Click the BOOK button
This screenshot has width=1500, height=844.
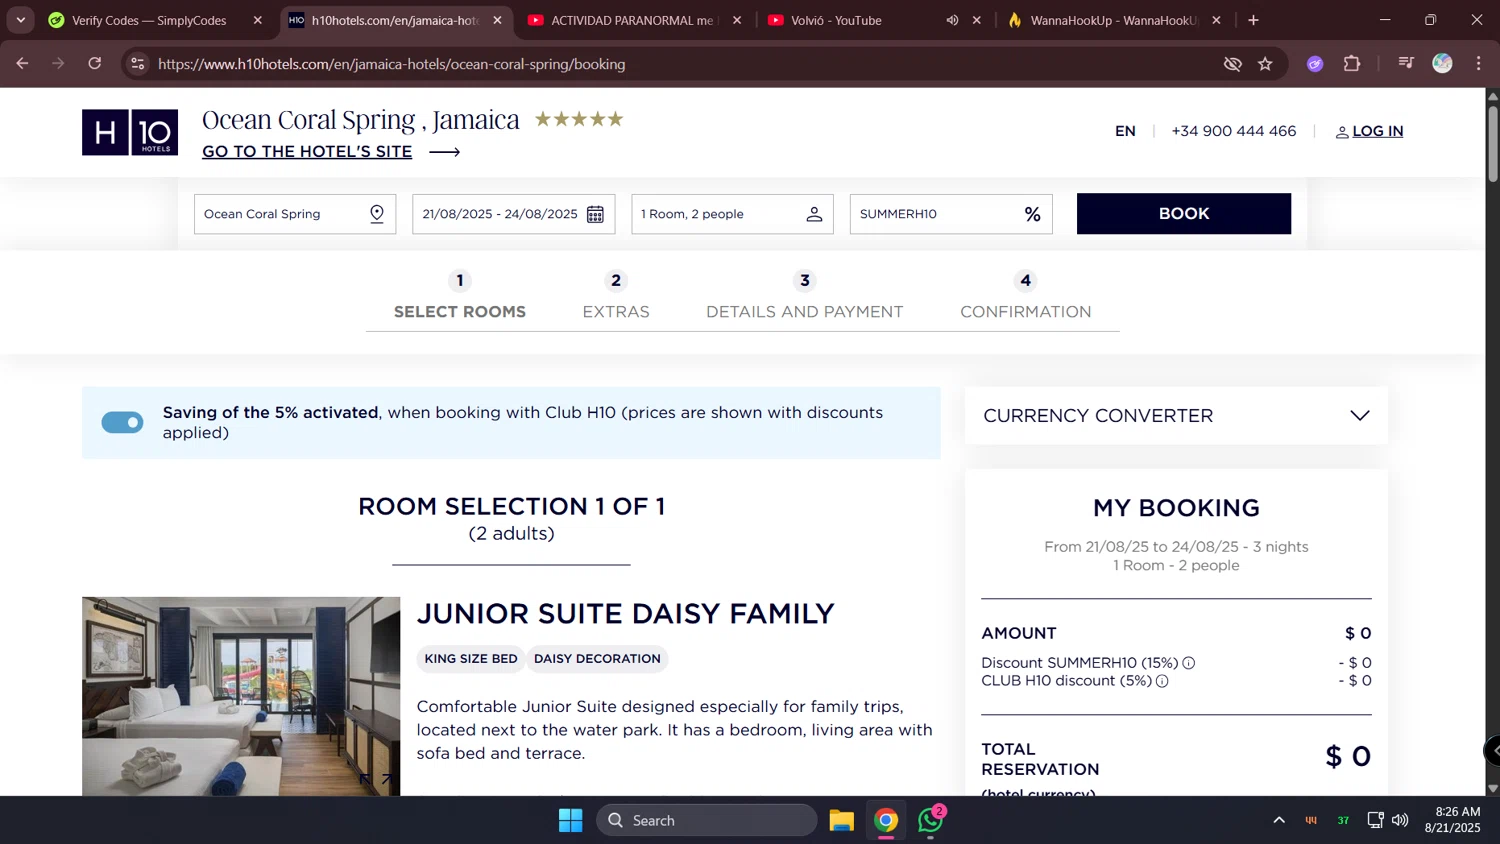point(1184,214)
